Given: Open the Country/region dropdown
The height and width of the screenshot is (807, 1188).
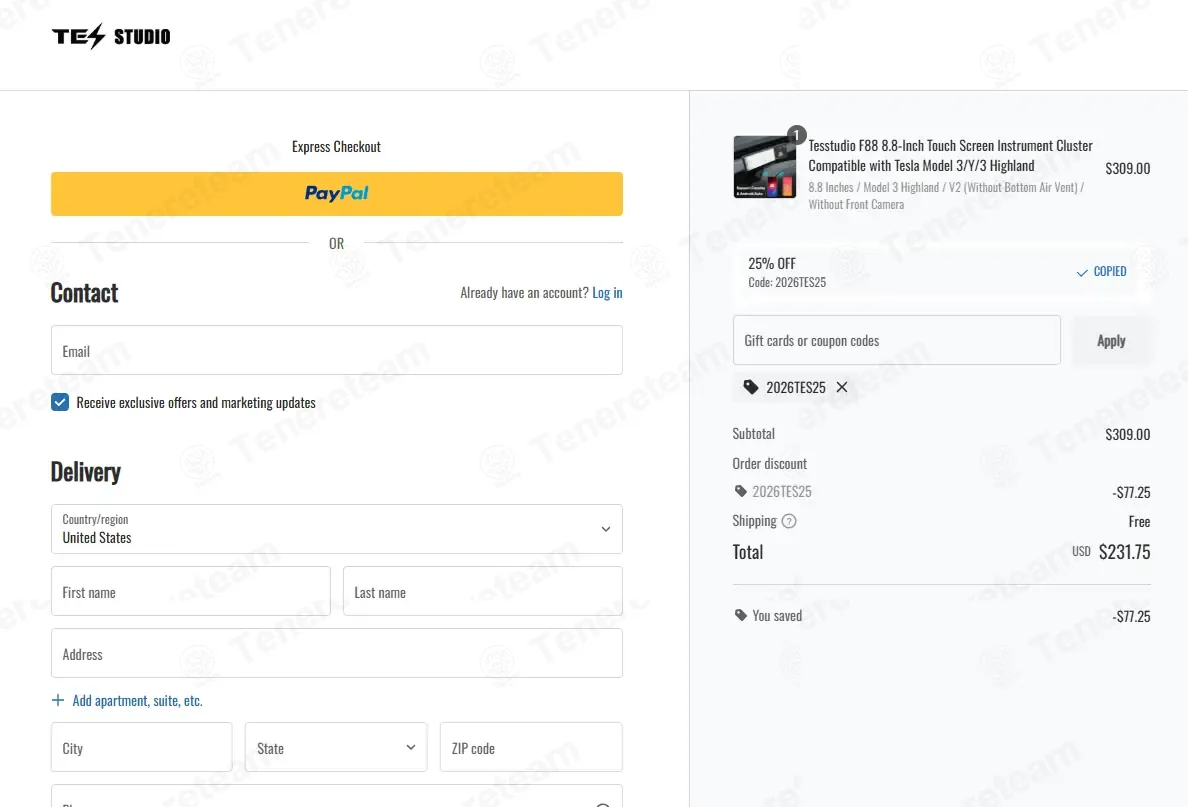Looking at the screenshot, I should tap(336, 529).
